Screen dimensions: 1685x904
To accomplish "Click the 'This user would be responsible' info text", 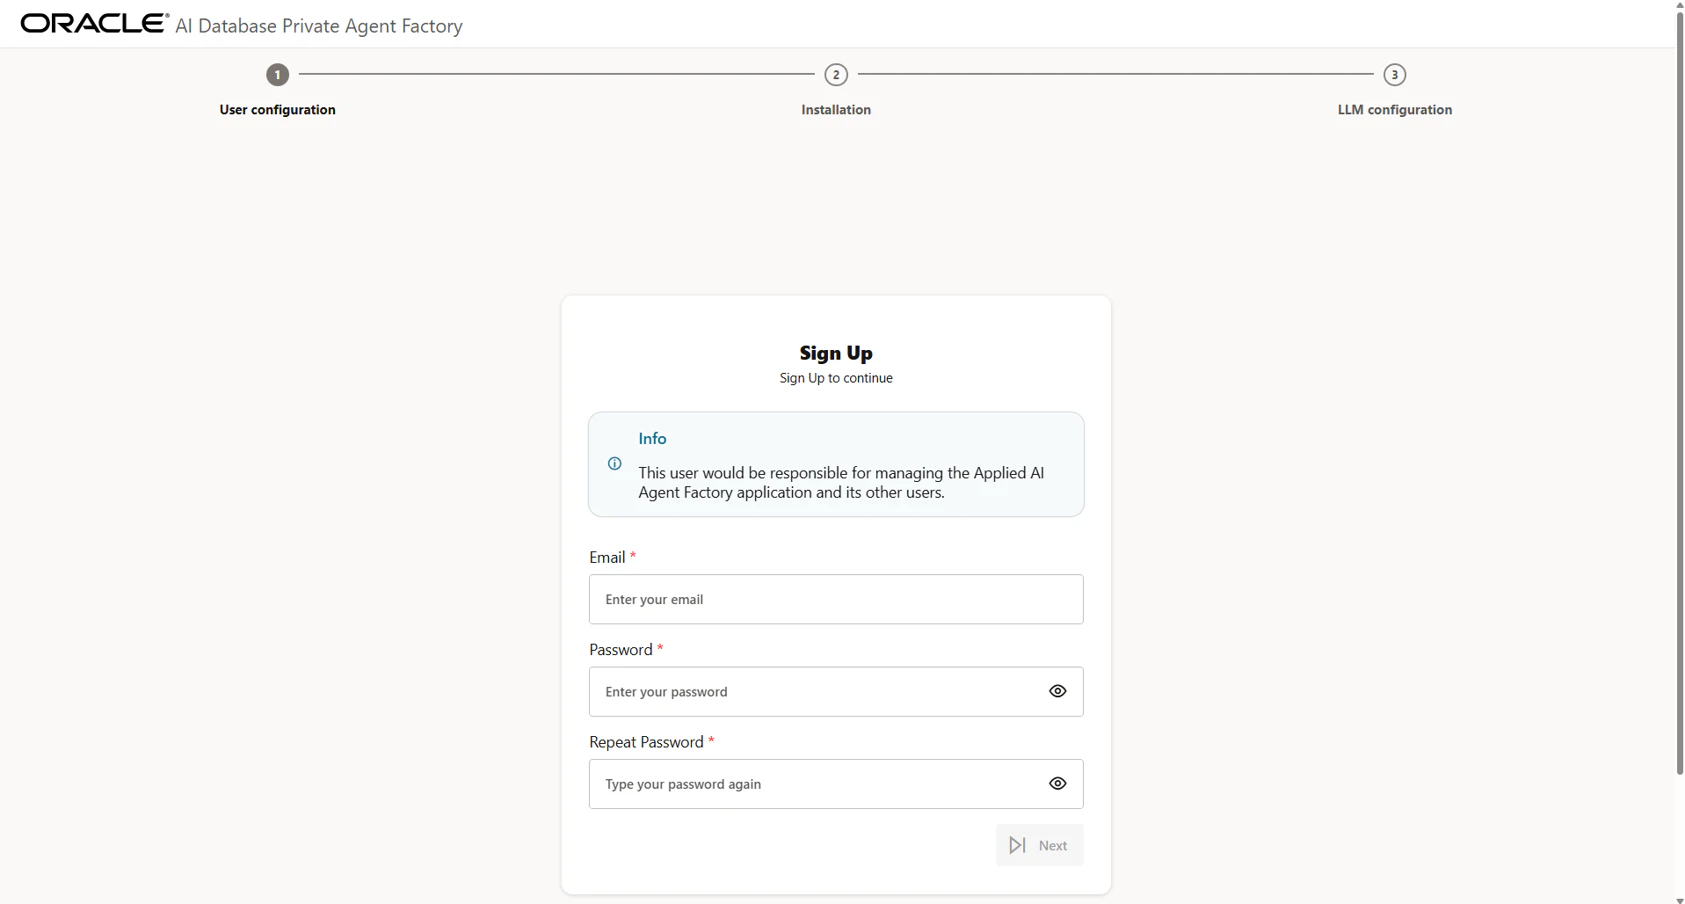I will point(841,483).
